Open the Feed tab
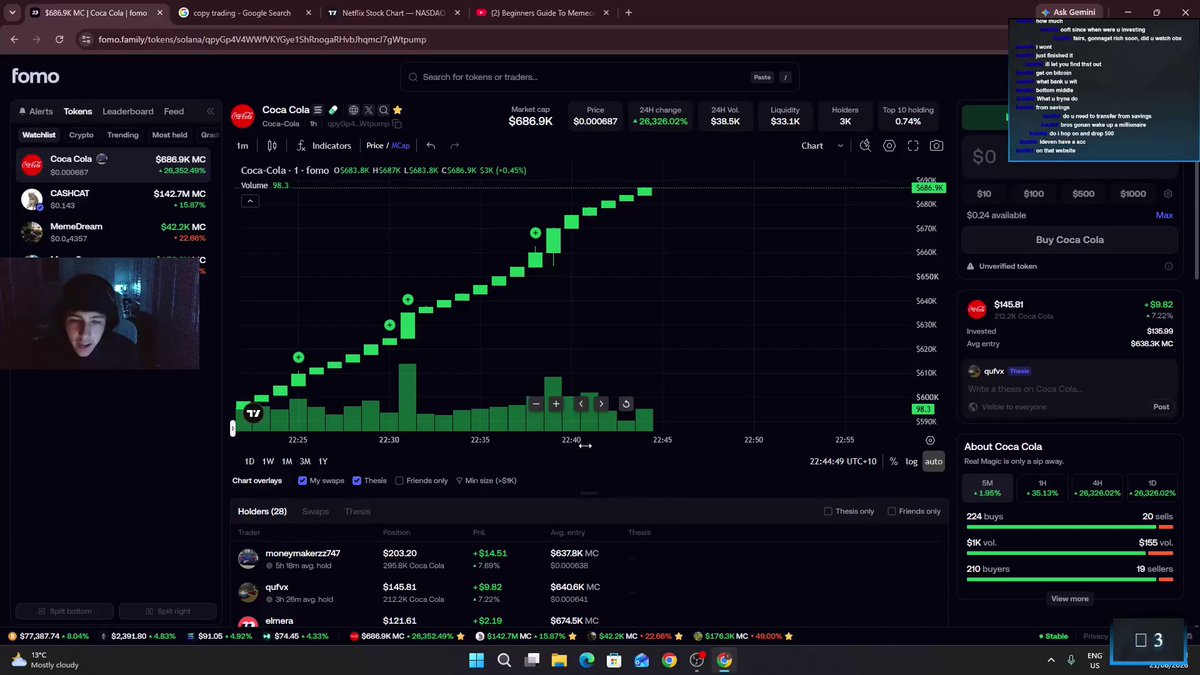This screenshot has height=675, width=1200. [x=174, y=112]
